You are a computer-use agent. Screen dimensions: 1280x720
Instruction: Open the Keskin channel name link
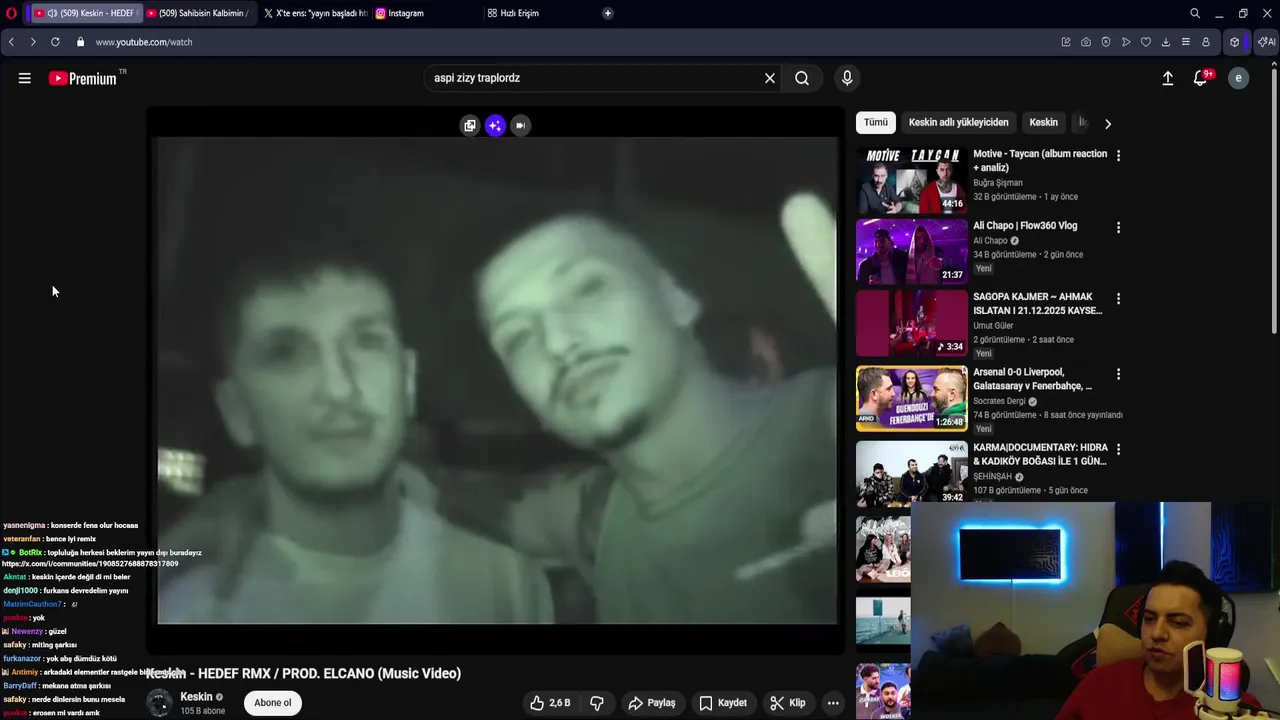click(x=196, y=697)
